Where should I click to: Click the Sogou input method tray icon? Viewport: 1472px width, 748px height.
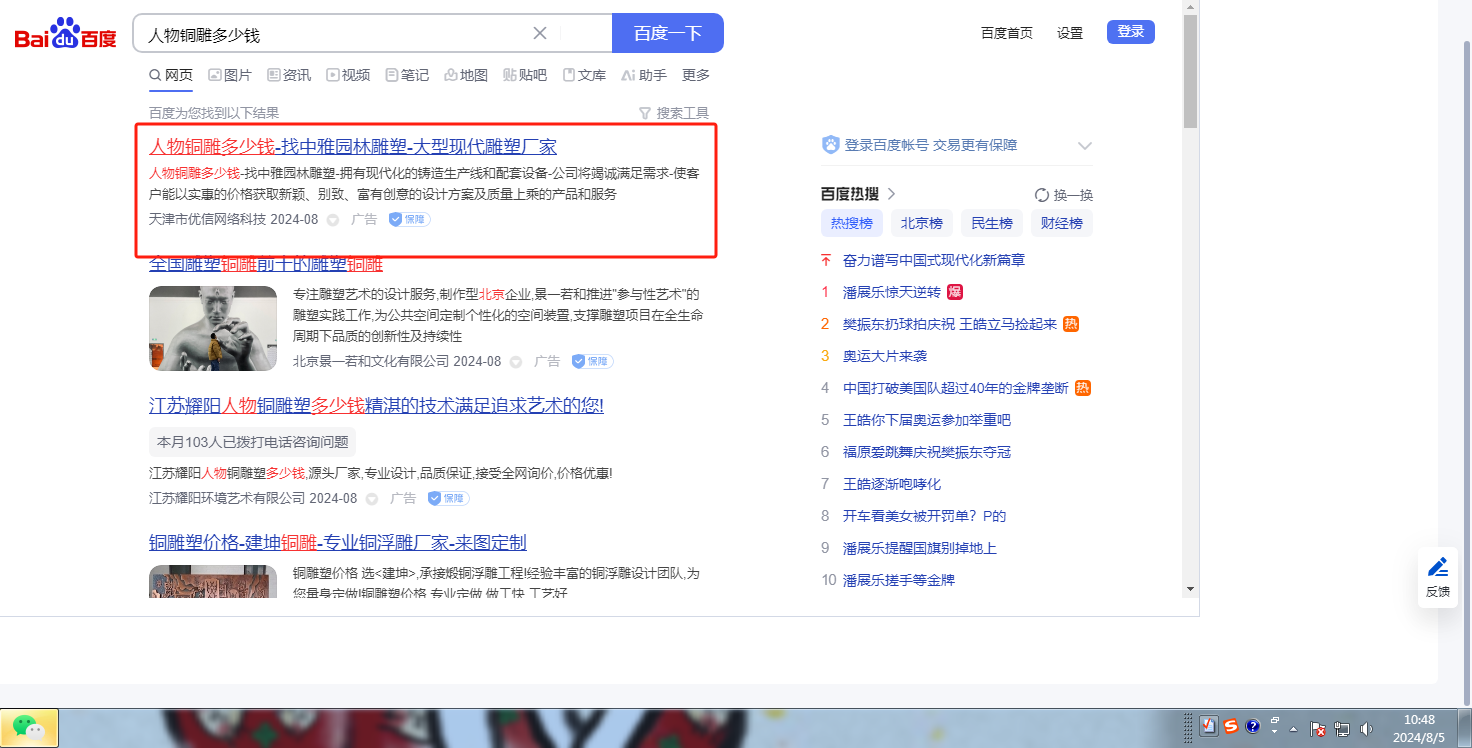pos(1231,727)
